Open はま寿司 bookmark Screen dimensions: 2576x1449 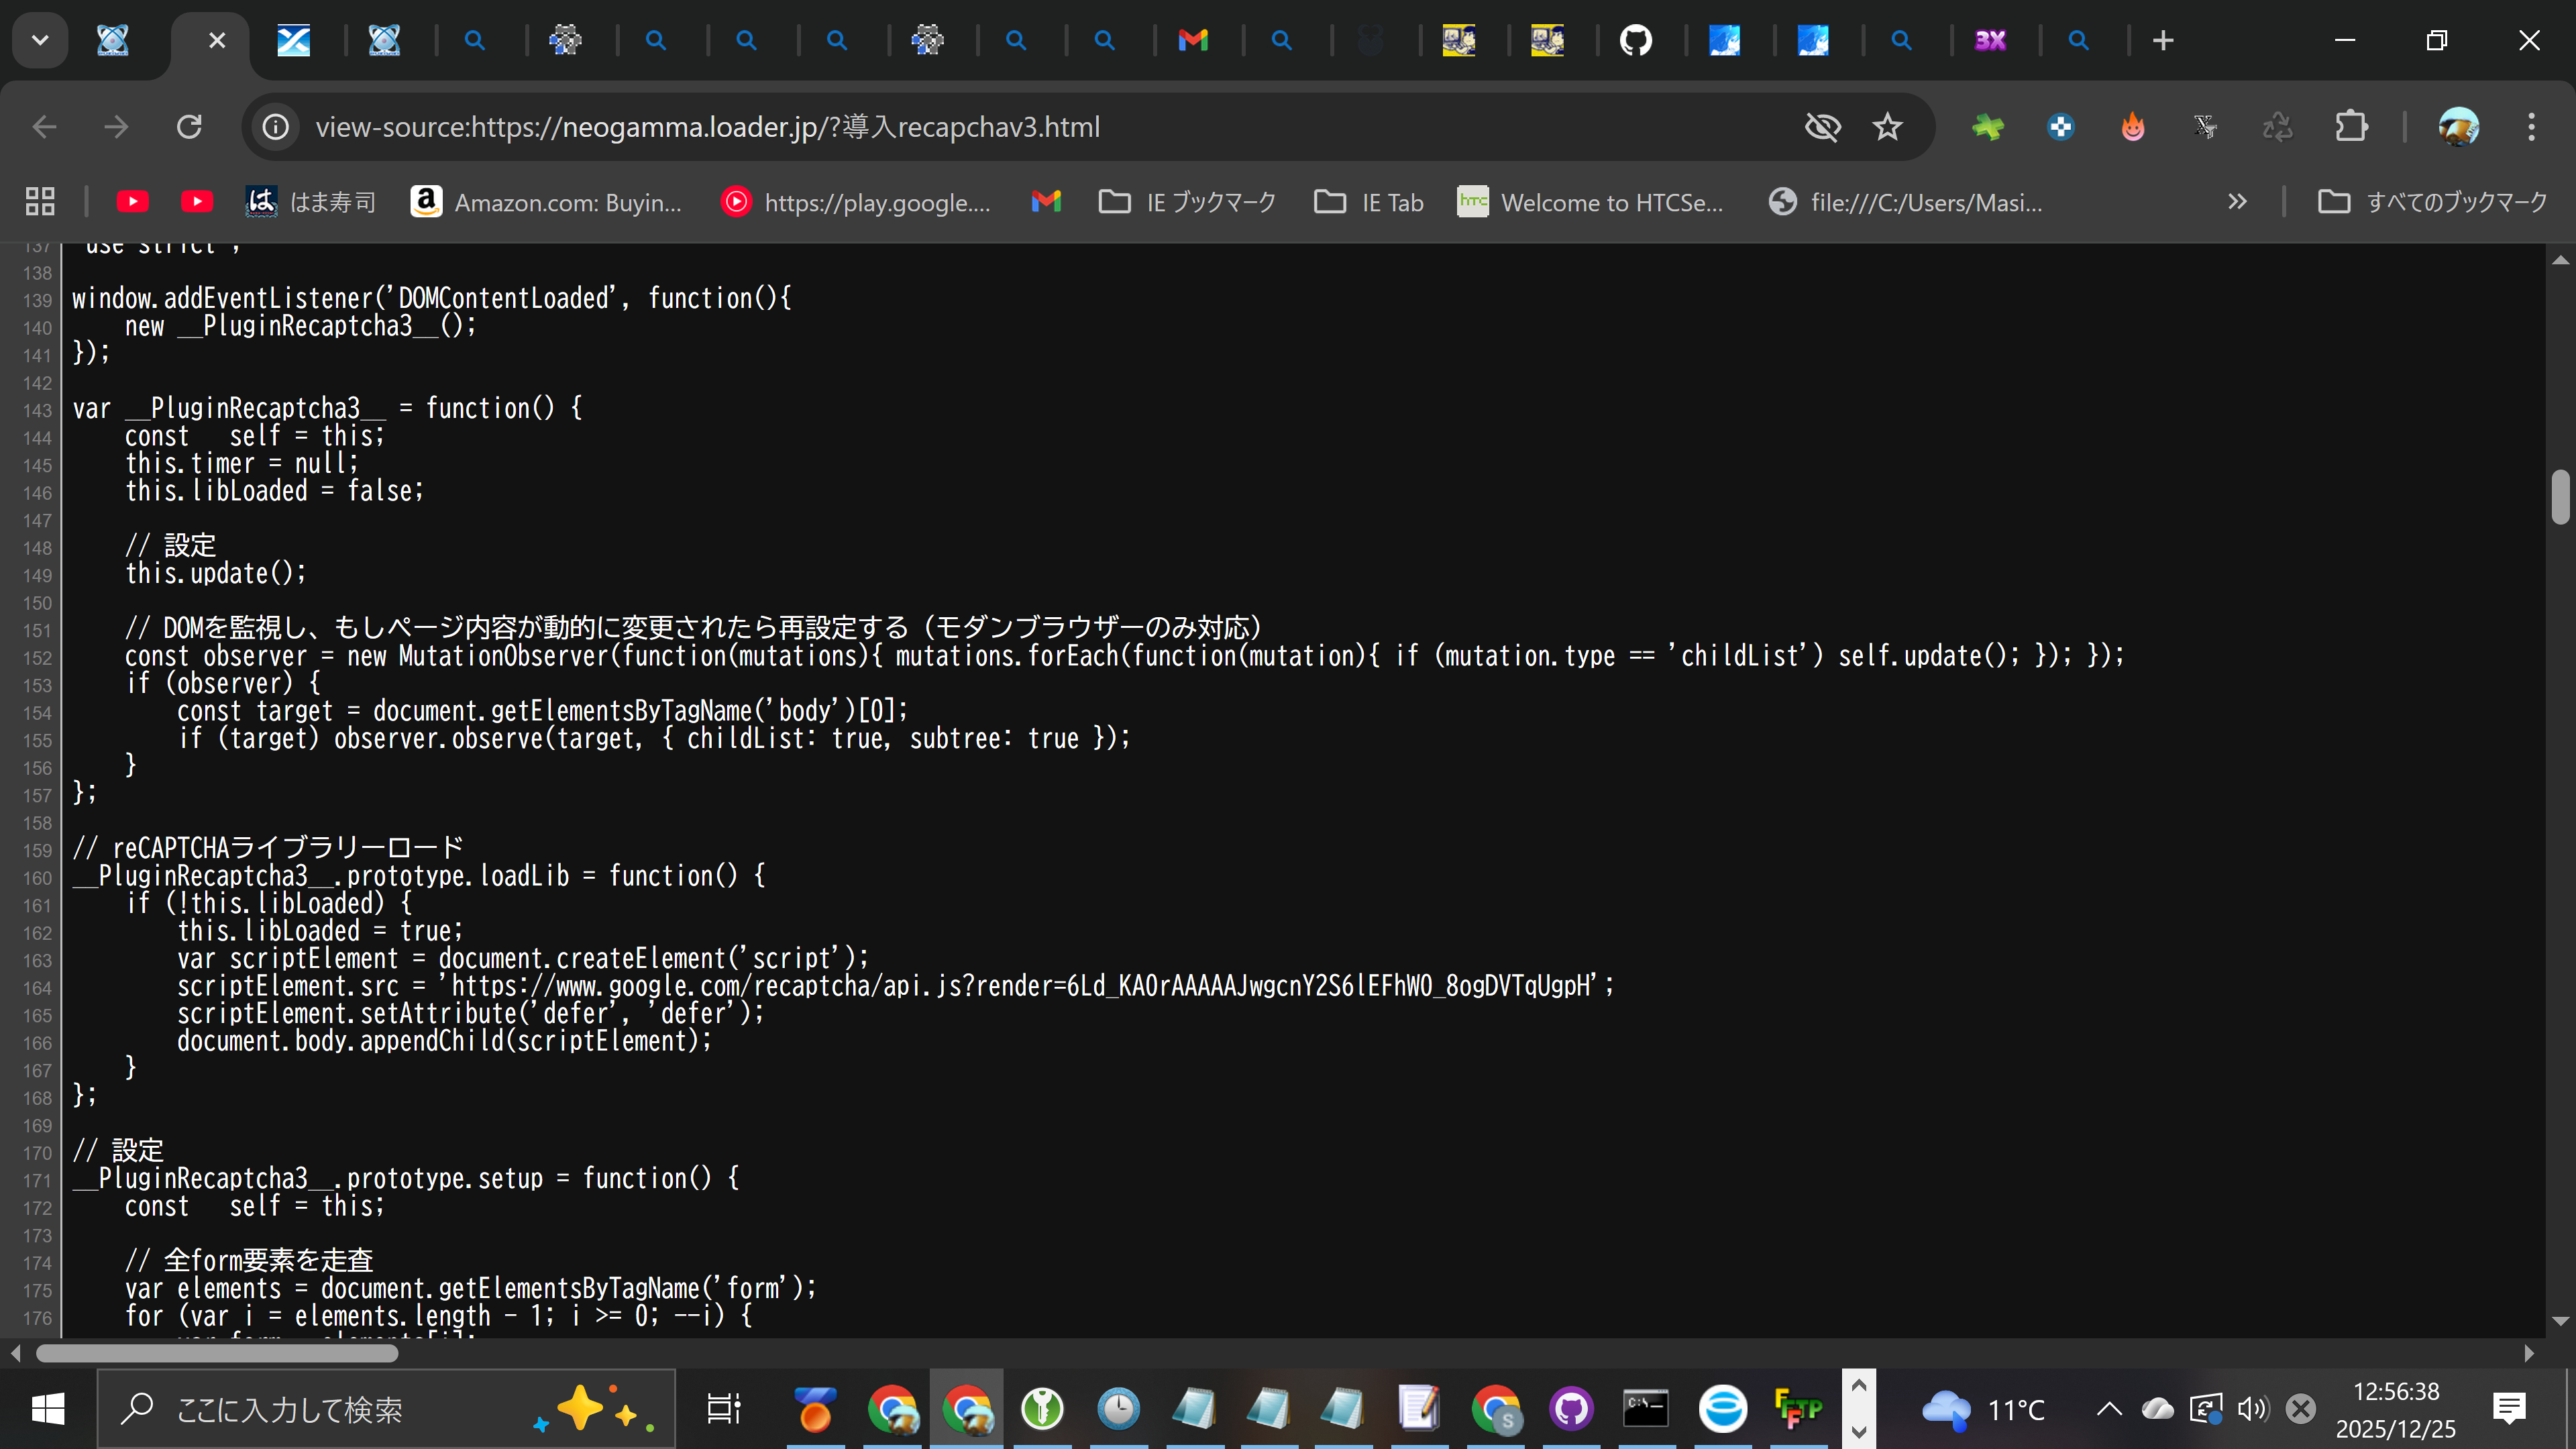tap(311, 202)
